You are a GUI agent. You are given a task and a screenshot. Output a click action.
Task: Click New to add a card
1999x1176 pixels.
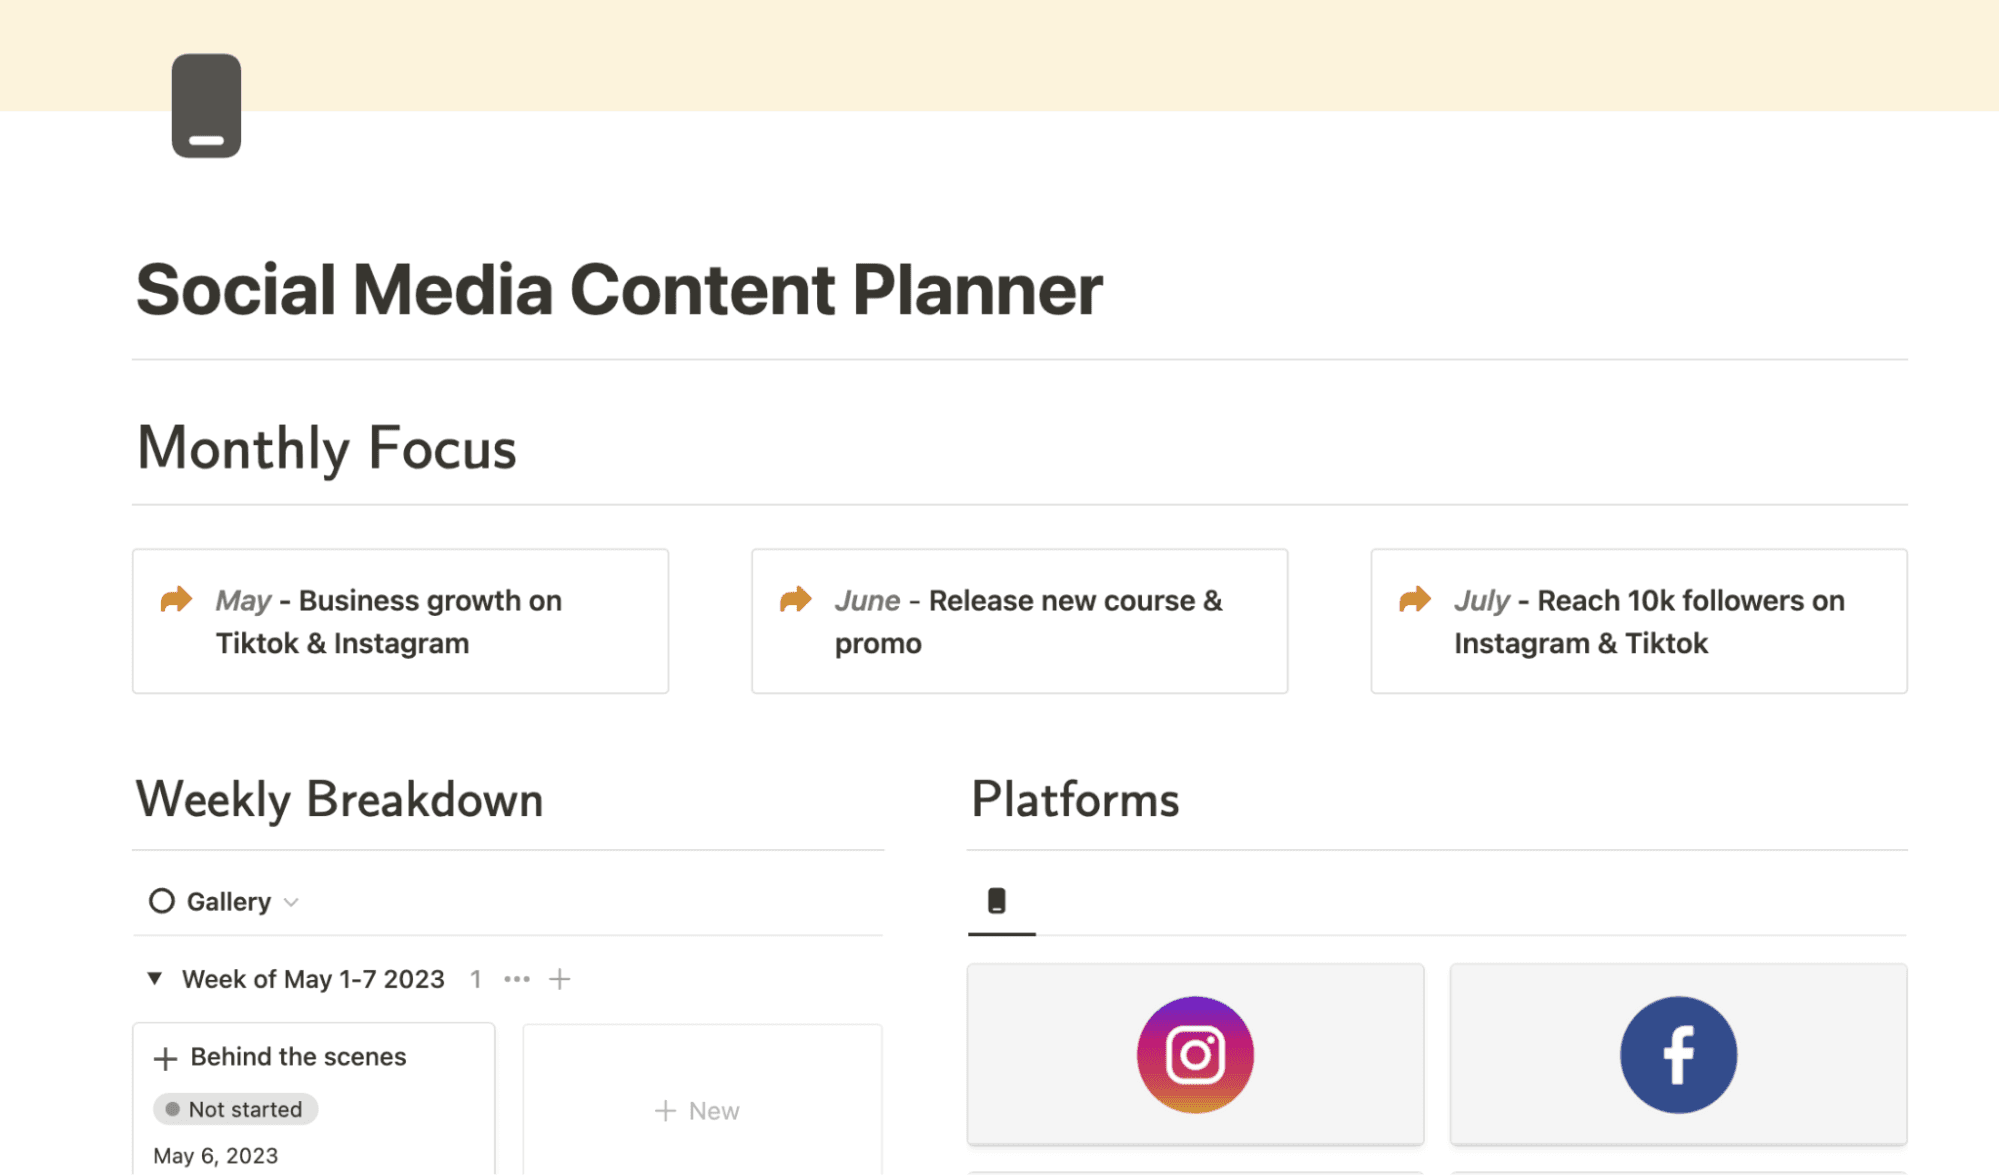pyautogui.click(x=700, y=1109)
